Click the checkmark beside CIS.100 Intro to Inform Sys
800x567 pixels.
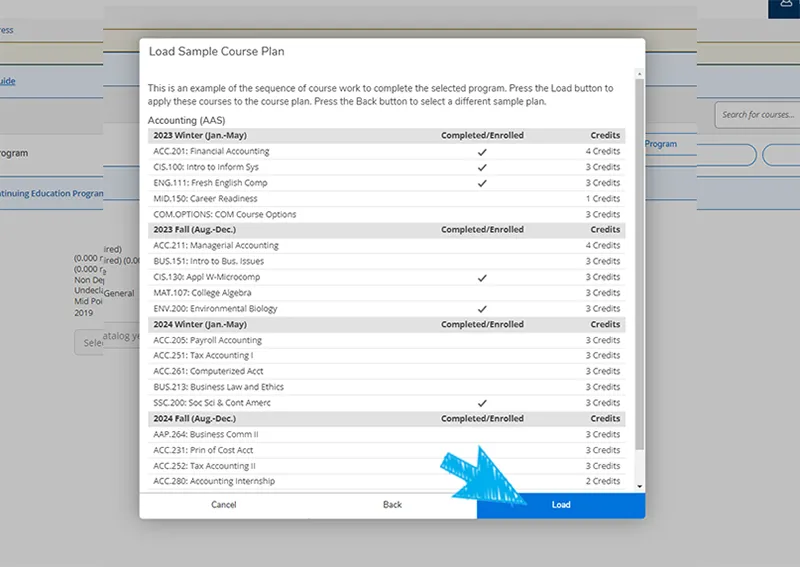[482, 167]
